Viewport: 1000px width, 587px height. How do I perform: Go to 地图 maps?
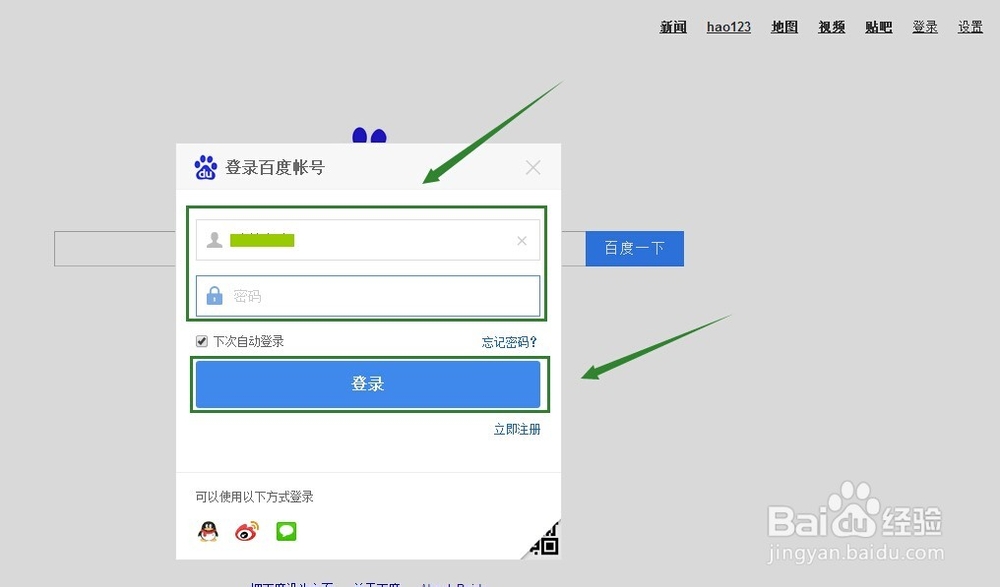[784, 27]
